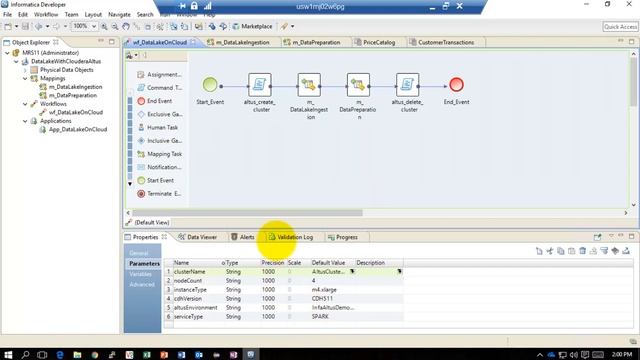Click the save disk toolbar icon
This screenshot has height=360, width=640.
pos(25,27)
